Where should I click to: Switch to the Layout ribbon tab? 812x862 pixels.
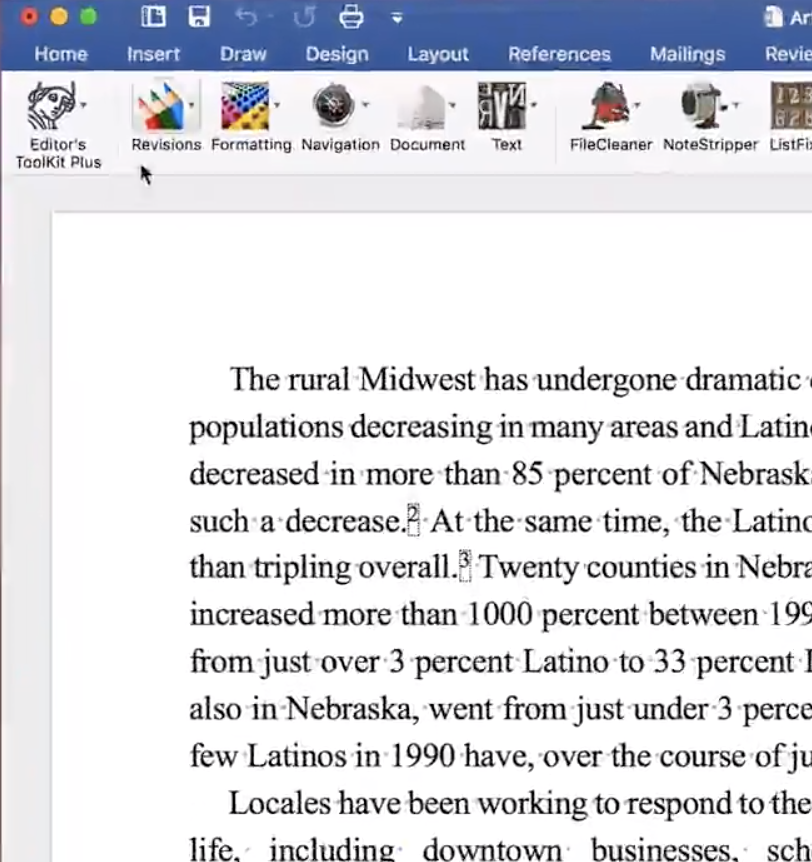point(438,54)
